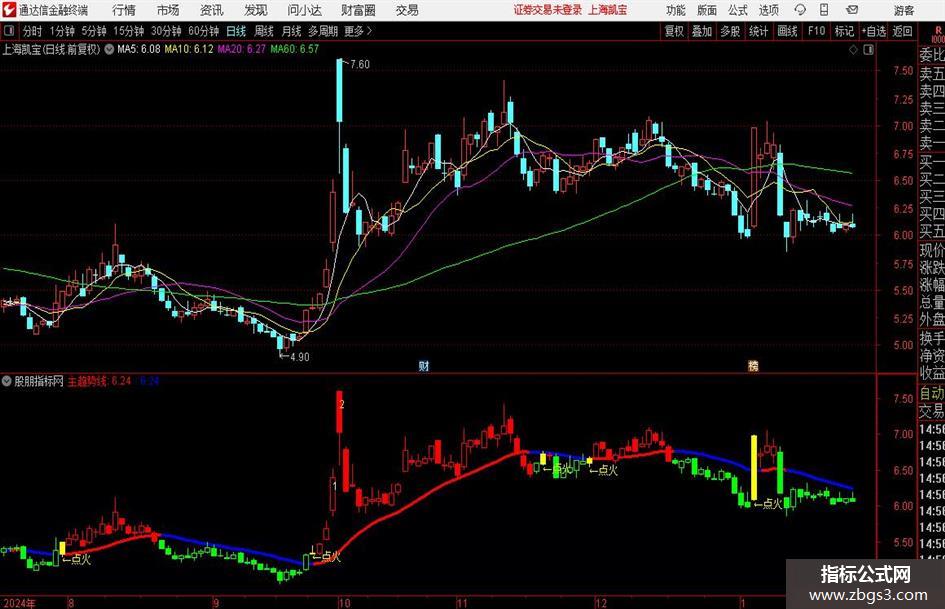Screen dimensions: 945x609
Task: Switch to the 30分钟 period tab
Action: pyautogui.click(x=166, y=31)
